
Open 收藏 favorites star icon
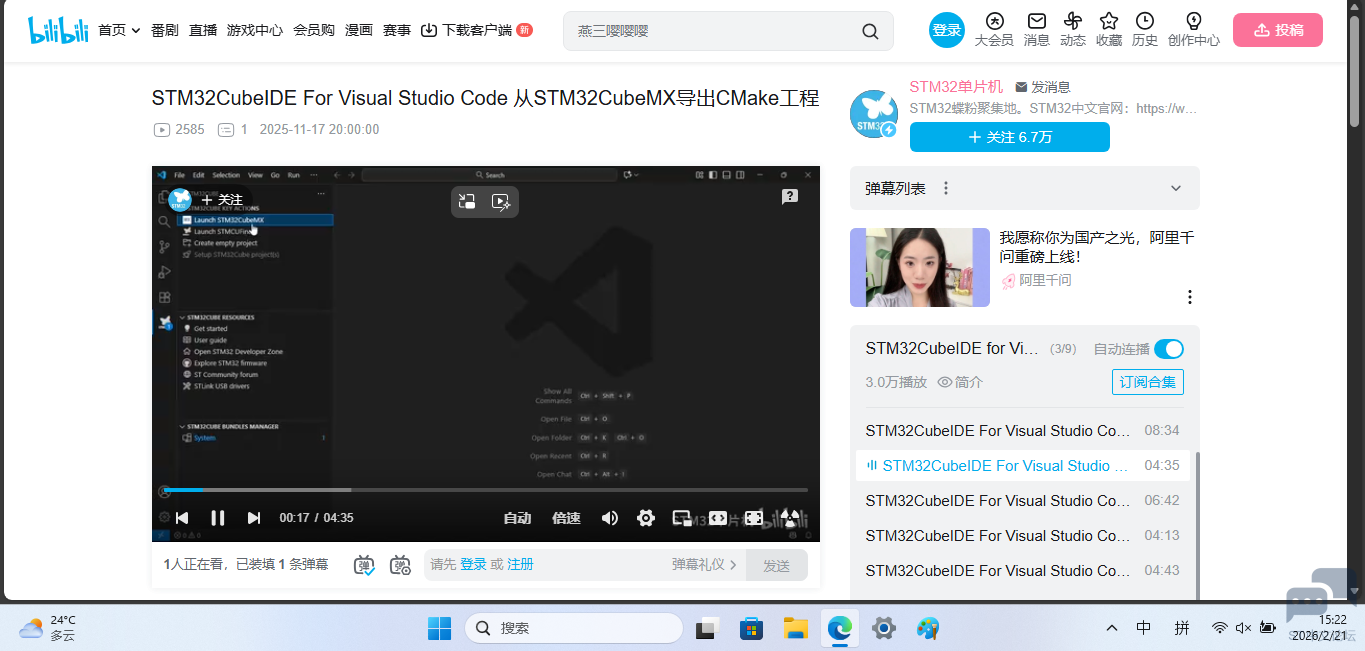1108,22
